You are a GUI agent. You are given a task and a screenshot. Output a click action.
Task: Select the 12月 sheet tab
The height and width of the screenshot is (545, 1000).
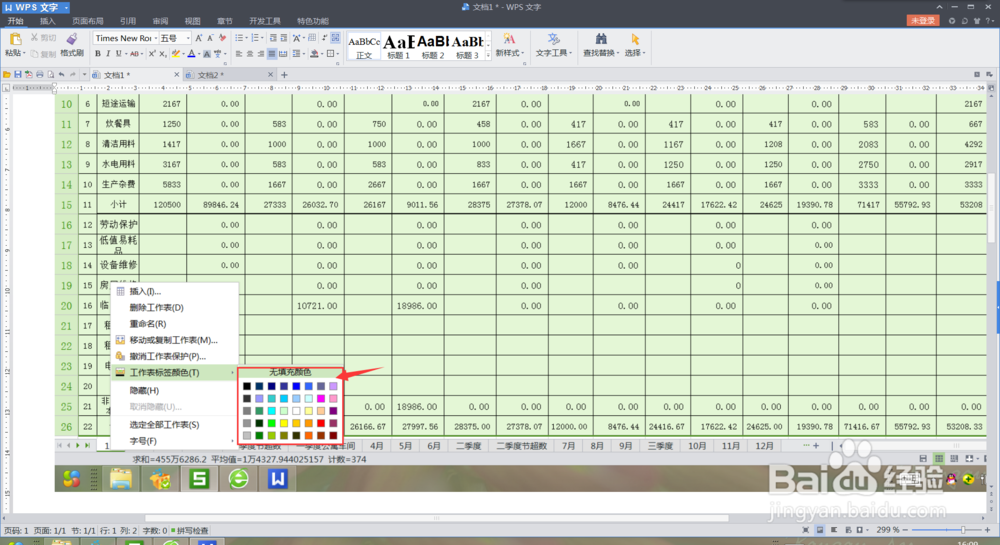[764, 446]
